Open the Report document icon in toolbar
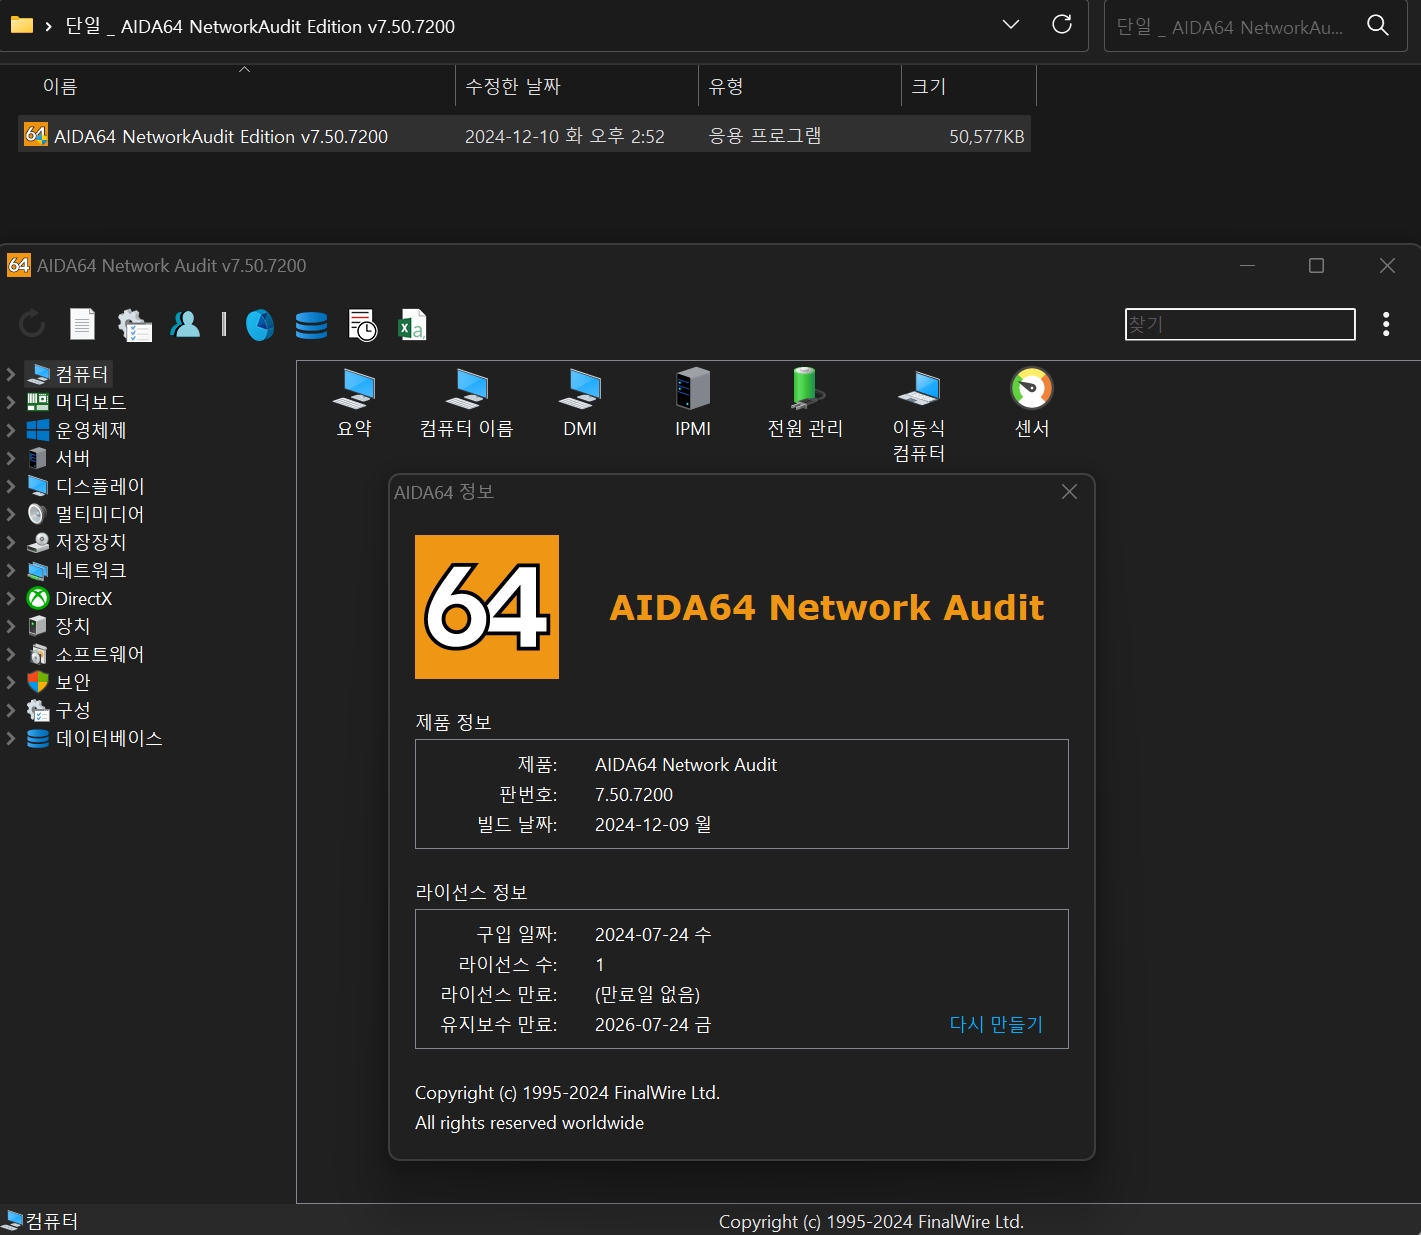Screen dimensions: 1421x1235 (x=82, y=324)
